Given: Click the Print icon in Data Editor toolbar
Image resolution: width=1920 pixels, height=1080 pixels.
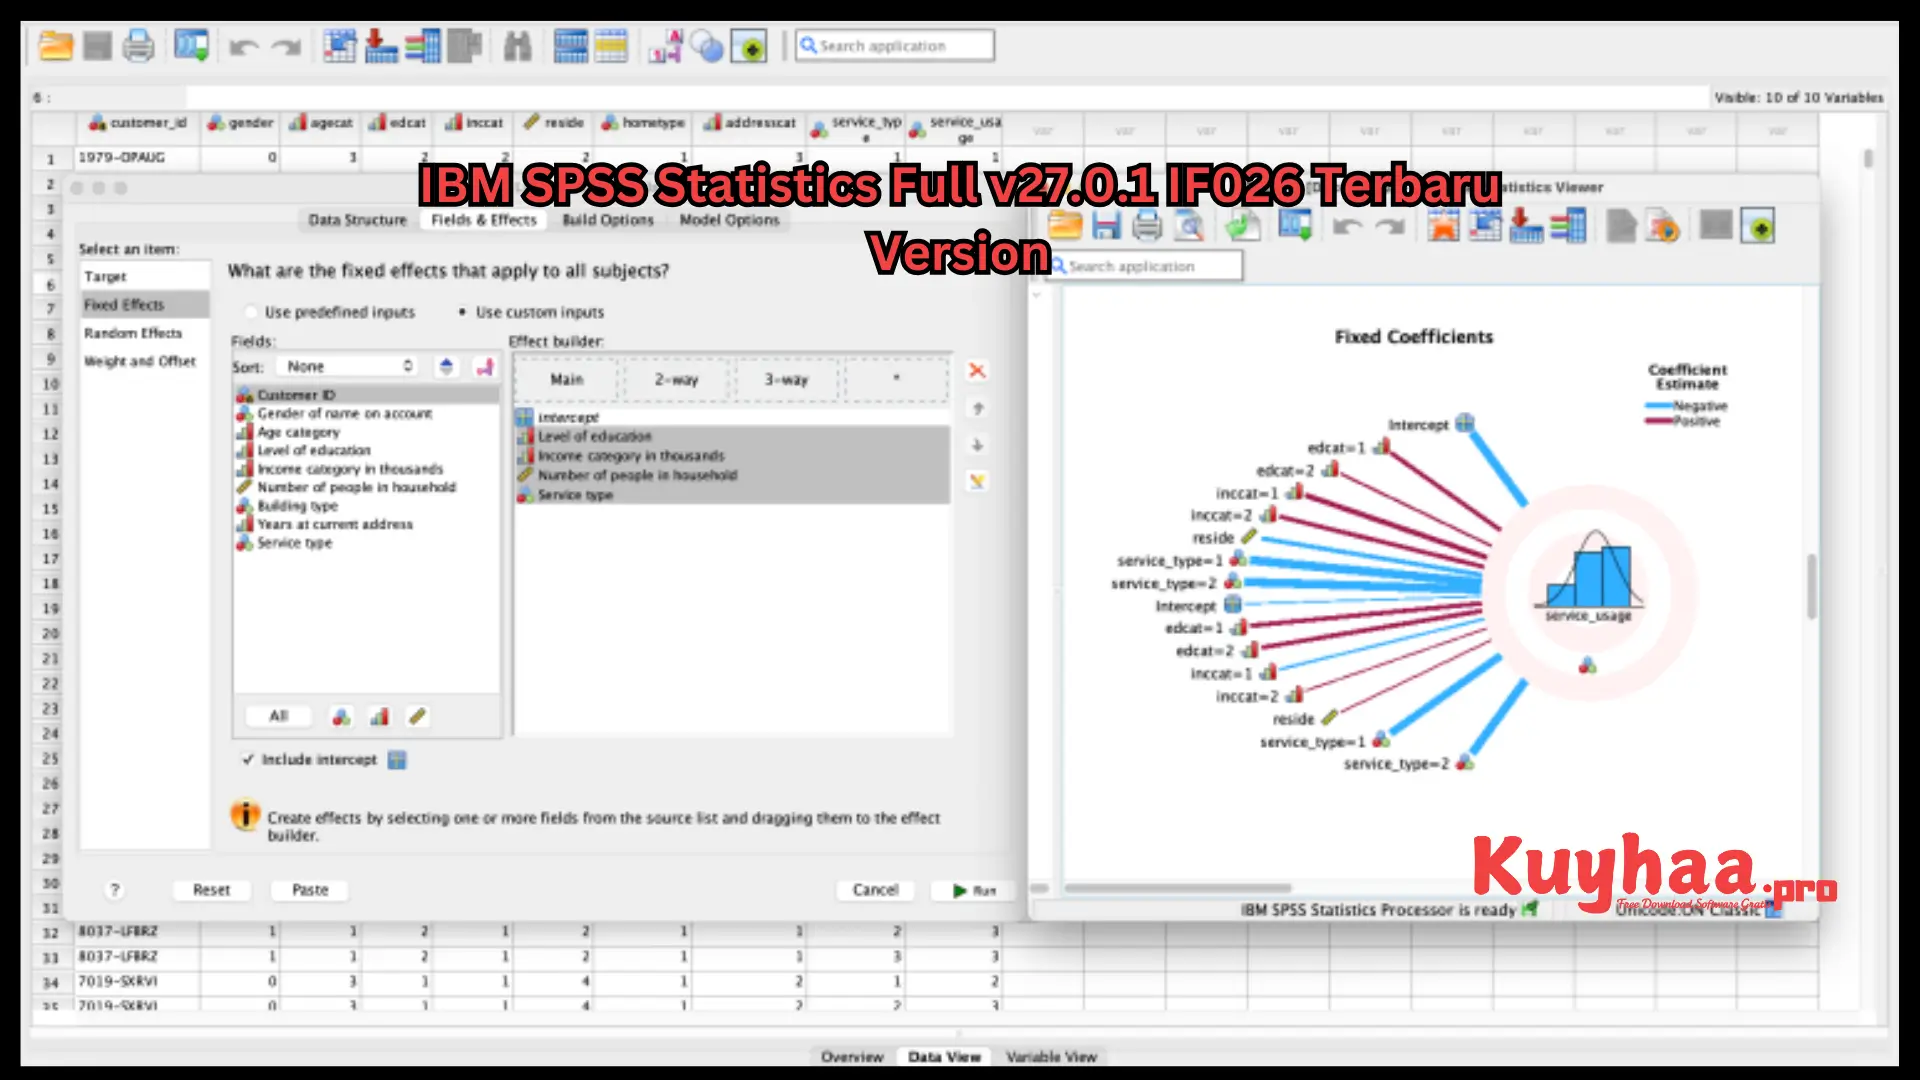Looking at the screenshot, I should pyautogui.click(x=138, y=46).
